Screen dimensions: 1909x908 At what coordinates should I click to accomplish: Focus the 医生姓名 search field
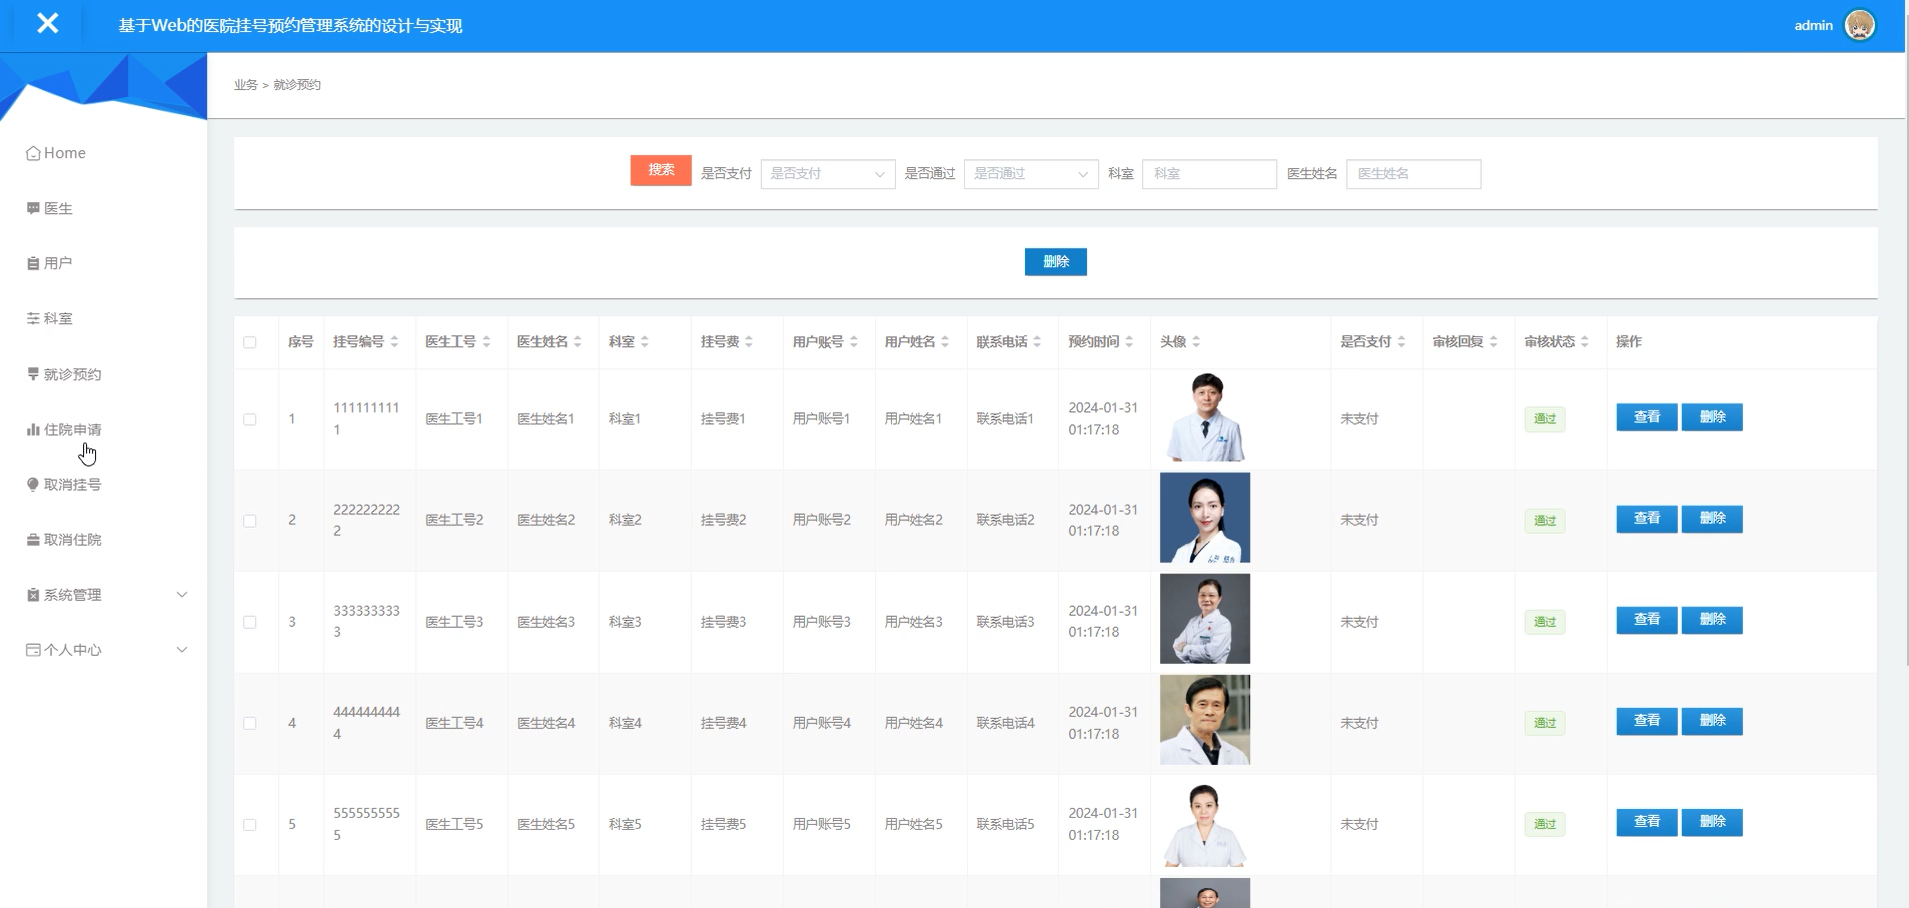point(1413,174)
